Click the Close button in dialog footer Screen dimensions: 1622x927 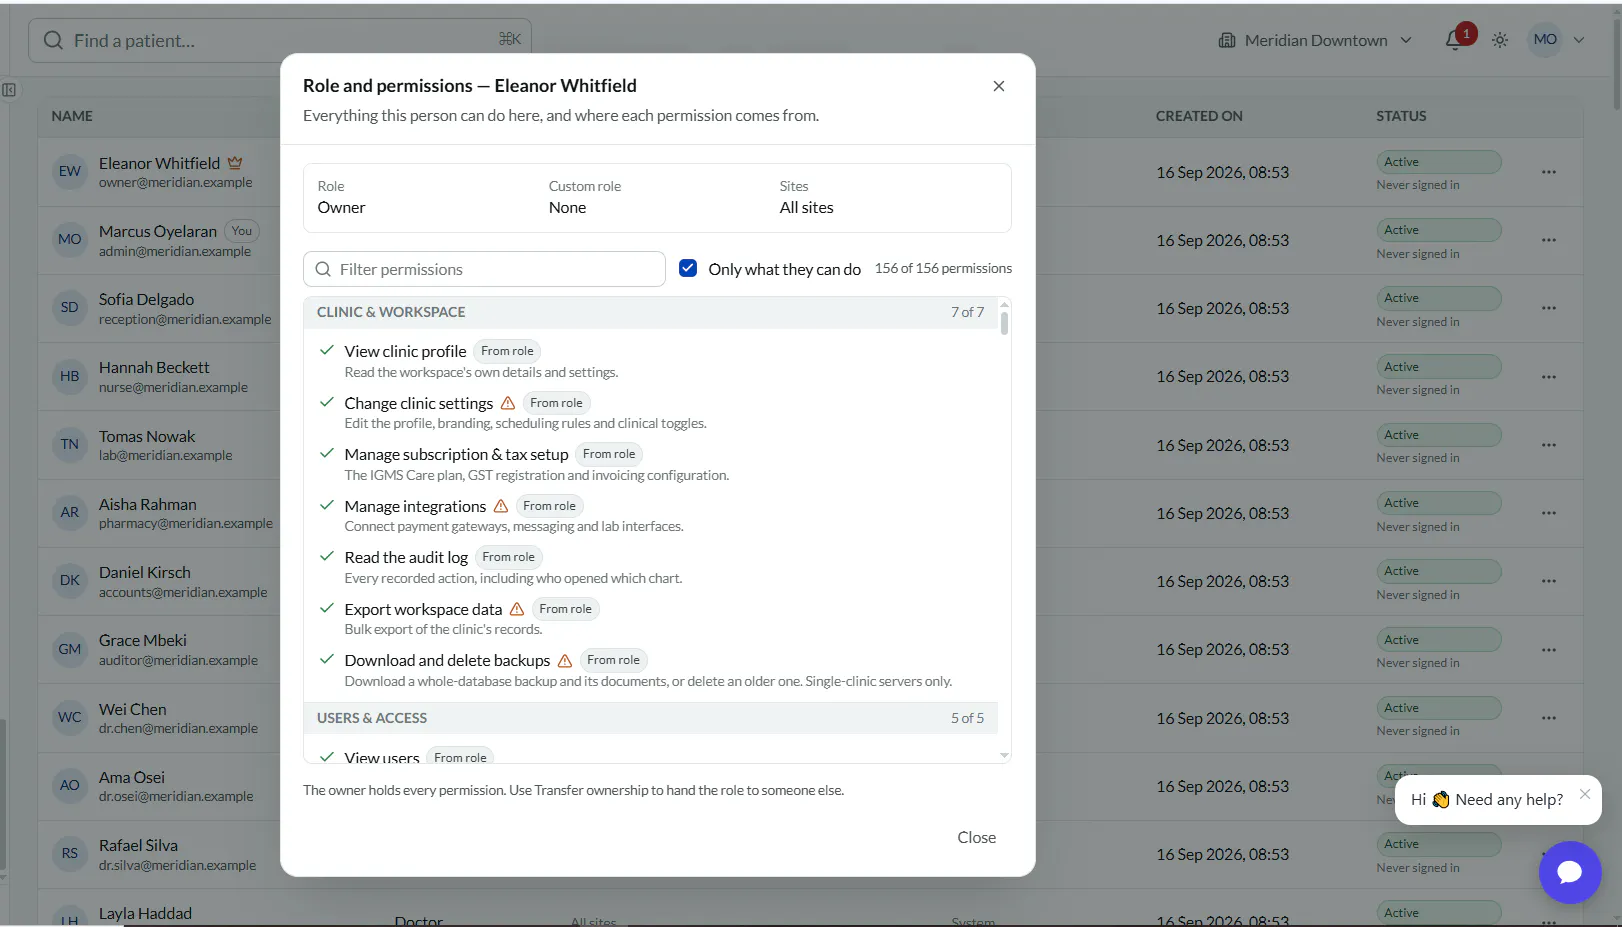[976, 838]
